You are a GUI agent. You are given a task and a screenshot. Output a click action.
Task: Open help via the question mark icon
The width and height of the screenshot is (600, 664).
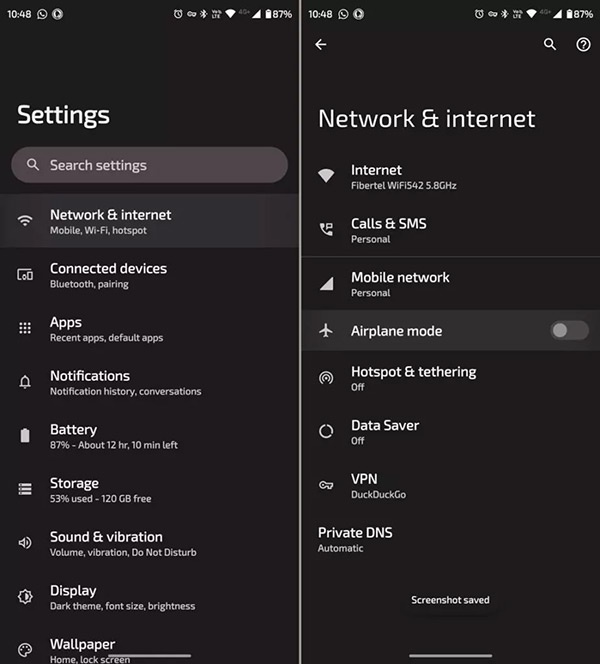point(584,45)
